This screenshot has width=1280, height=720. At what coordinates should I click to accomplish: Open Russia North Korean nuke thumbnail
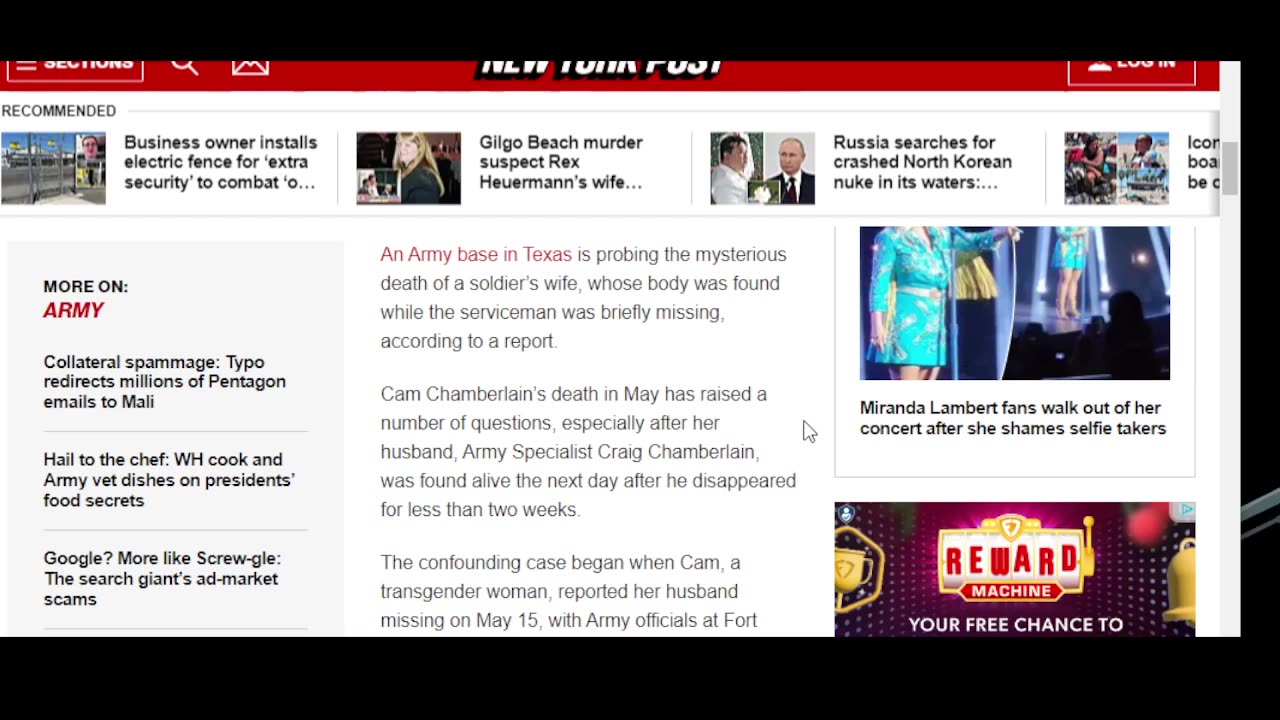(762, 168)
